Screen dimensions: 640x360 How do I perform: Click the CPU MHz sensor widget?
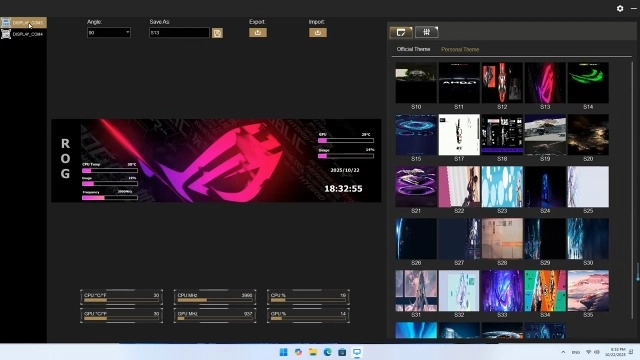215,297
